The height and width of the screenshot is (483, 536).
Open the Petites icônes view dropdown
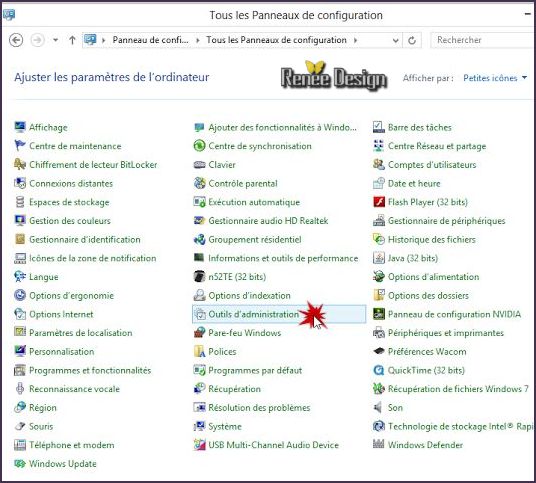coord(495,78)
